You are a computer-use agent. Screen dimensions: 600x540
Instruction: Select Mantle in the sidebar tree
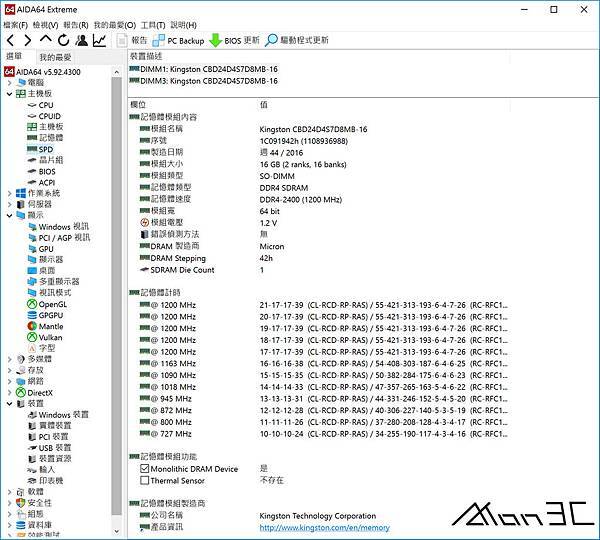[x=45, y=326]
